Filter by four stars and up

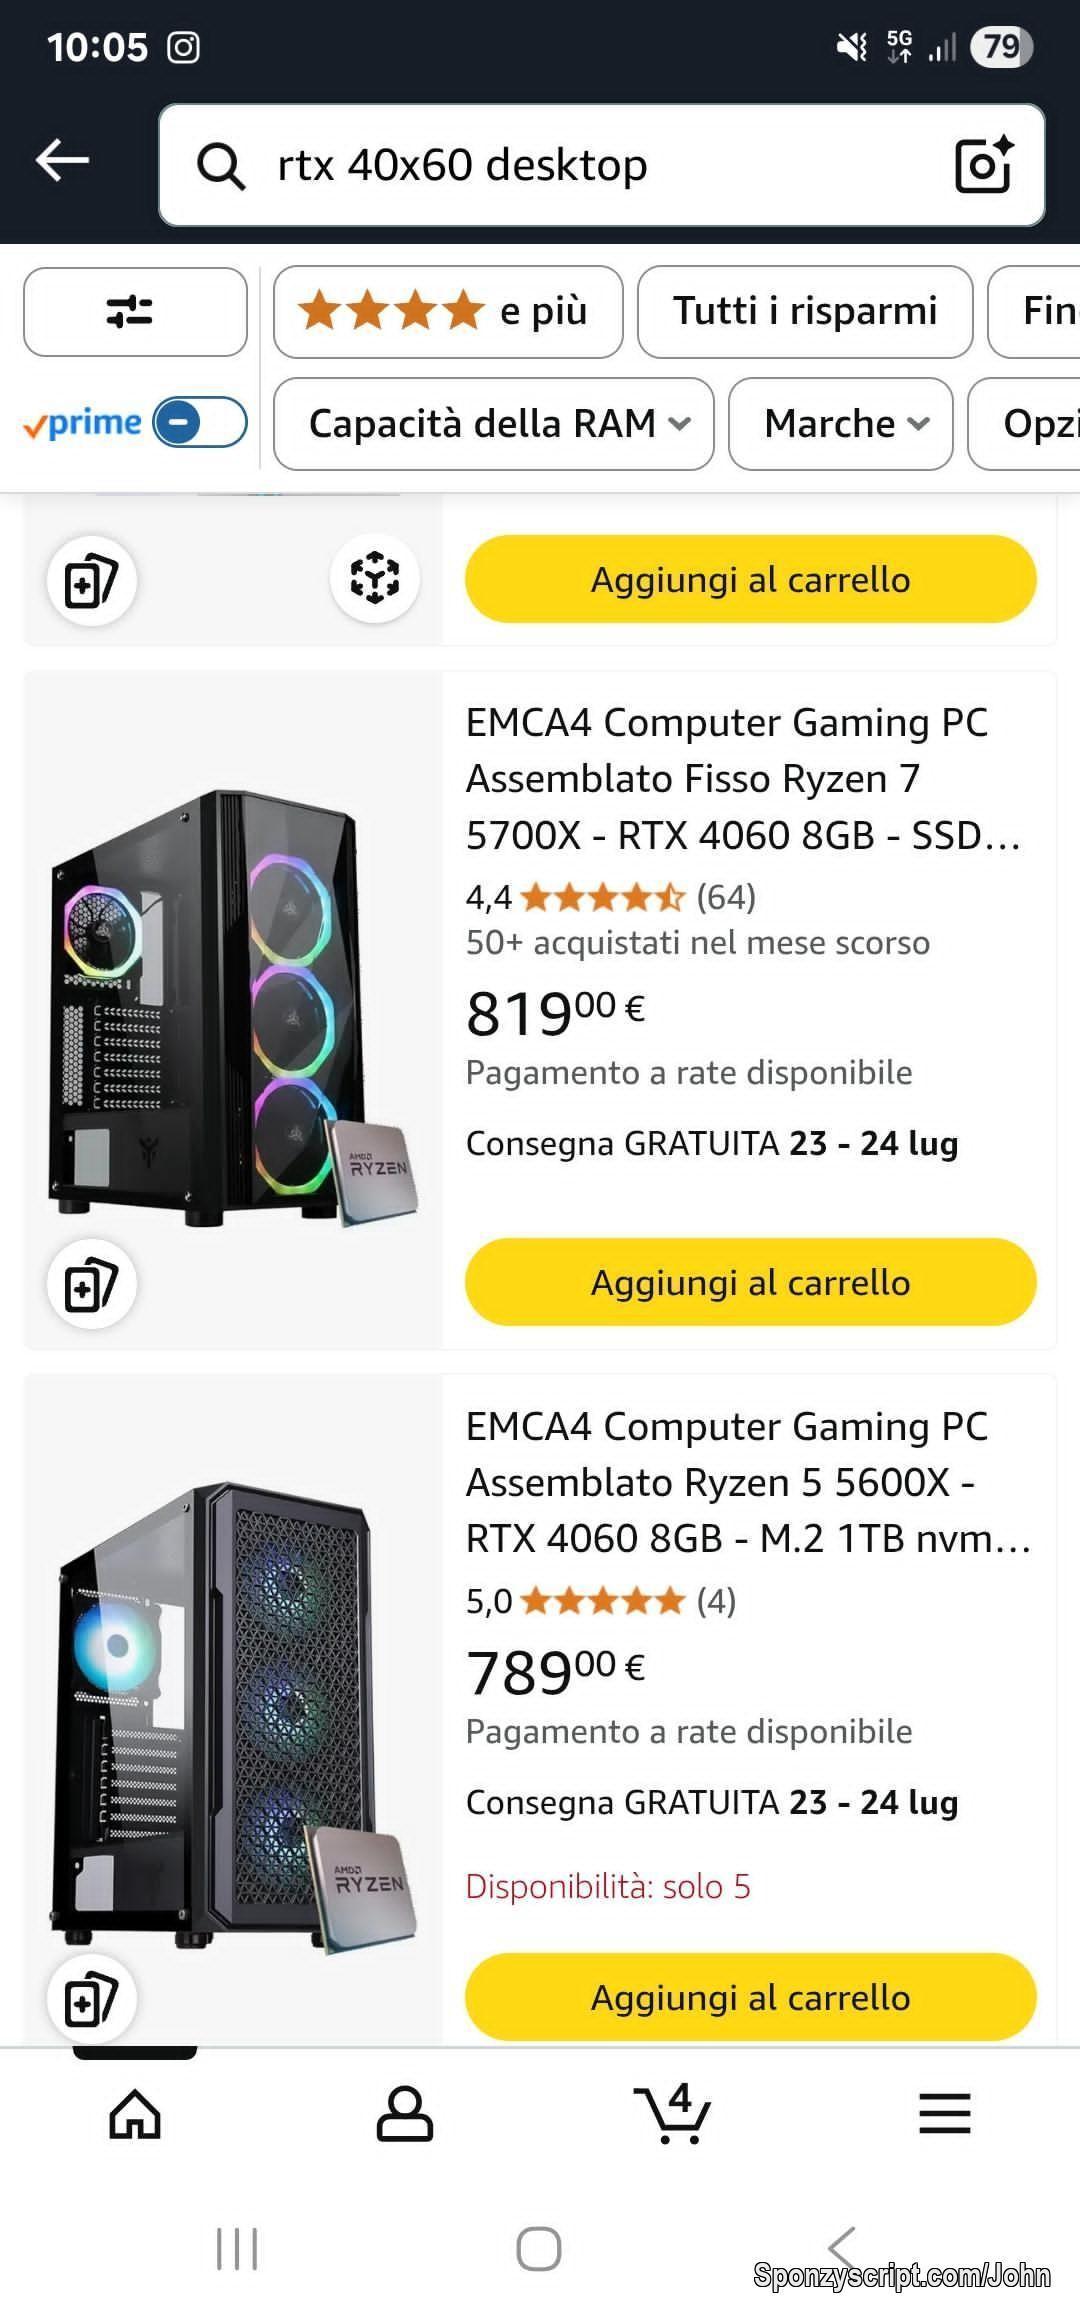pos(447,312)
